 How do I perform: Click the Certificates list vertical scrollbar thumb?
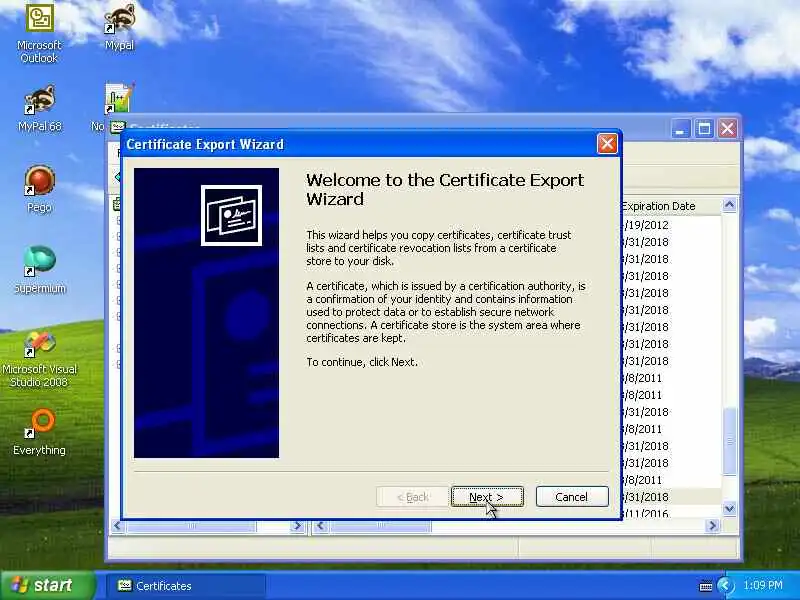[x=730, y=441]
